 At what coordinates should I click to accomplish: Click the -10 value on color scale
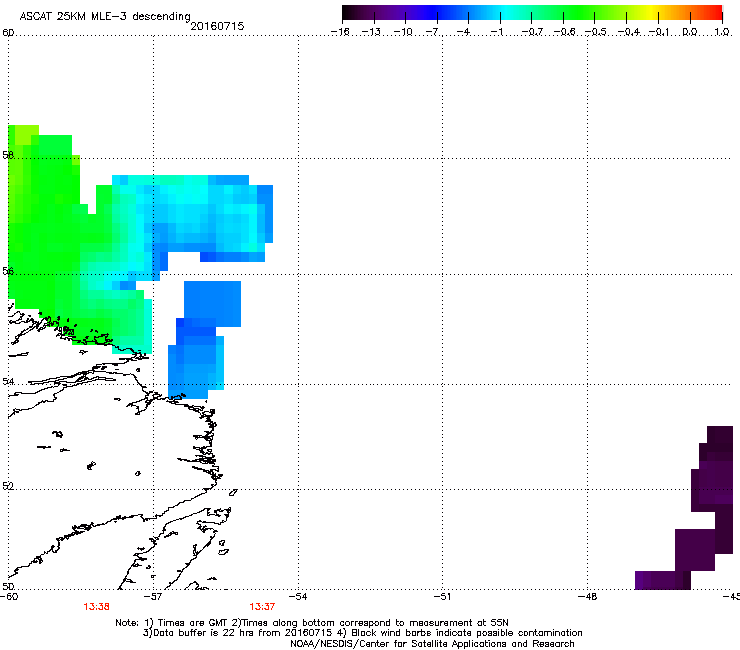403,32
